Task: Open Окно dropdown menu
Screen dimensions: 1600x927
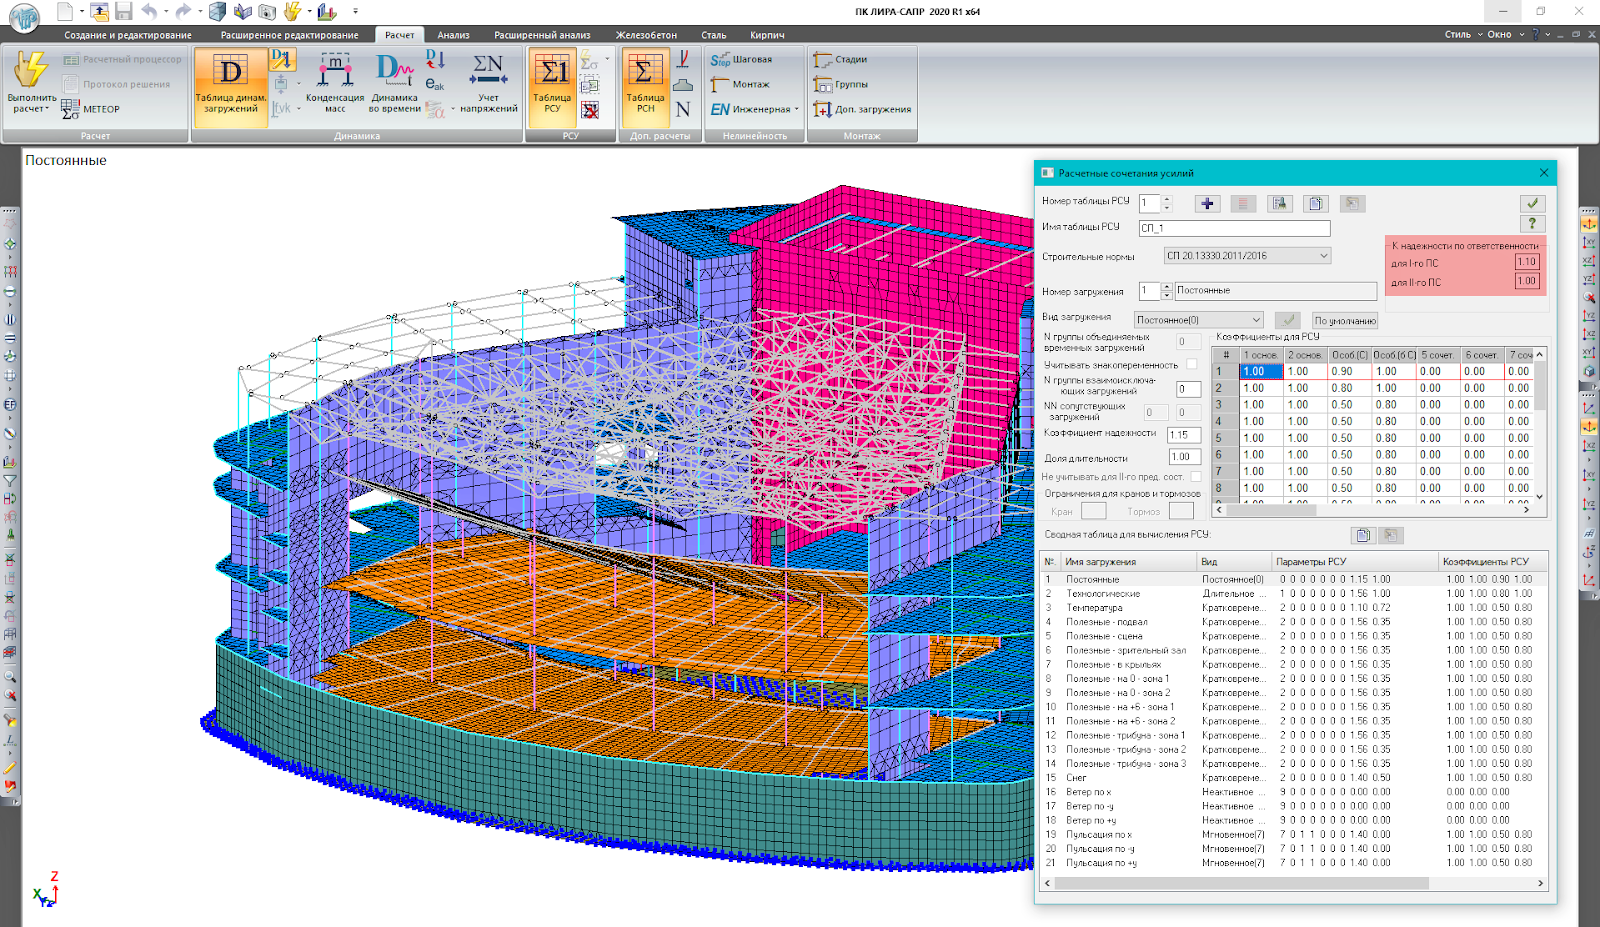Action: coord(1506,34)
